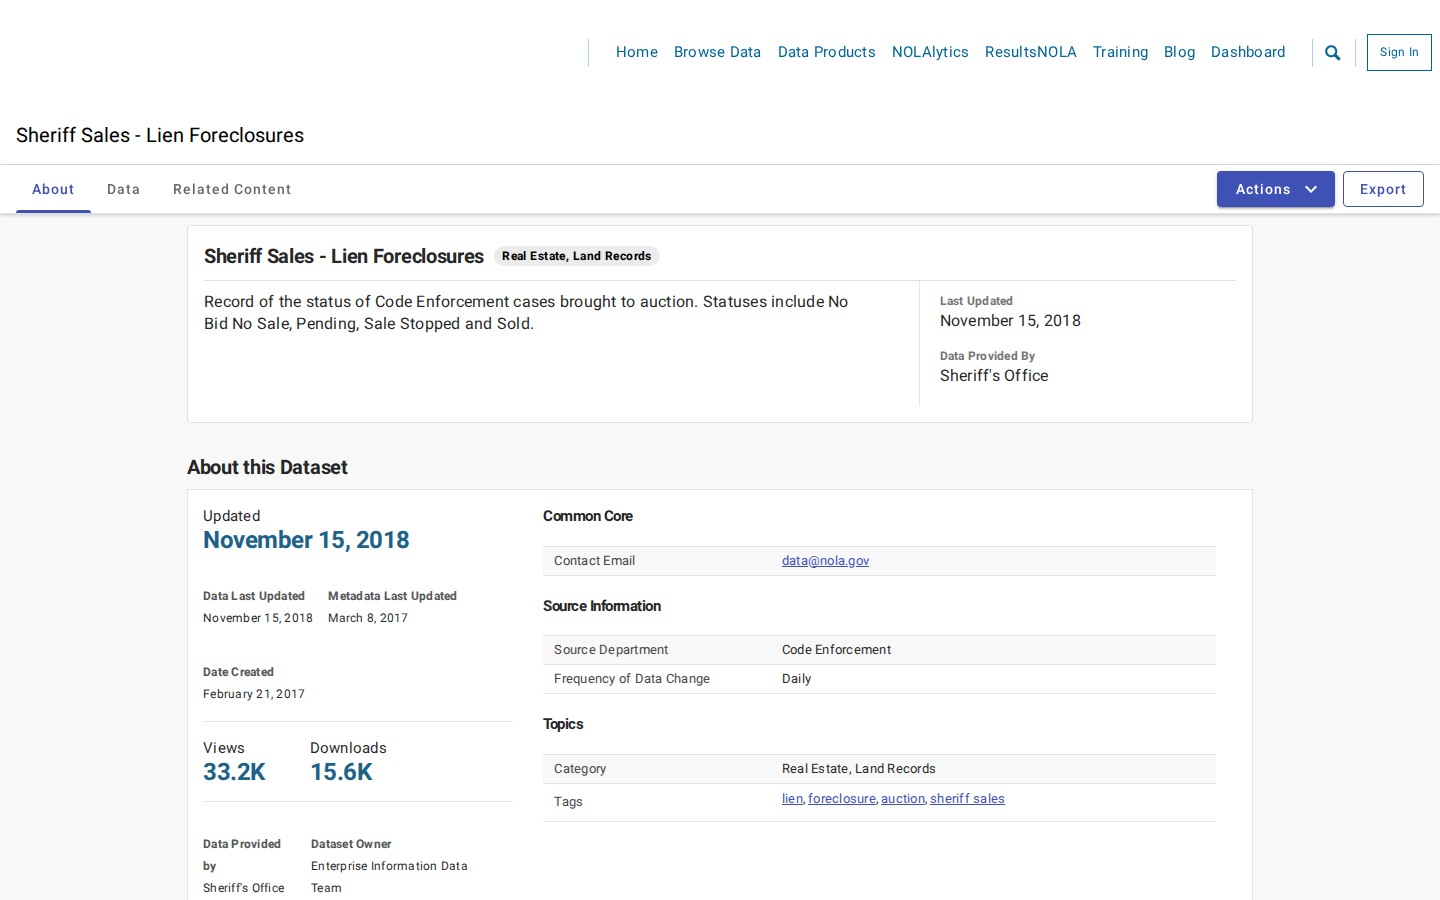
Task: Go to Data Products menu item
Action: pyautogui.click(x=826, y=52)
